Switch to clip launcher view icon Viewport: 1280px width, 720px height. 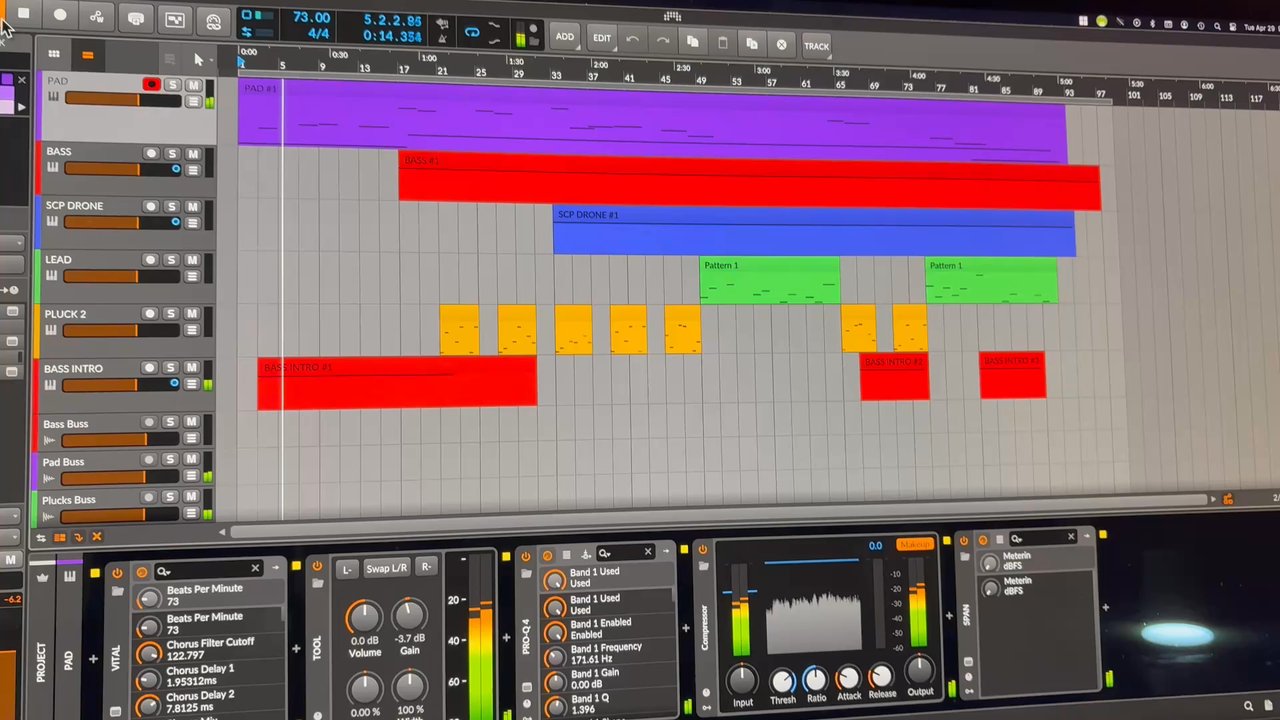click(54, 54)
